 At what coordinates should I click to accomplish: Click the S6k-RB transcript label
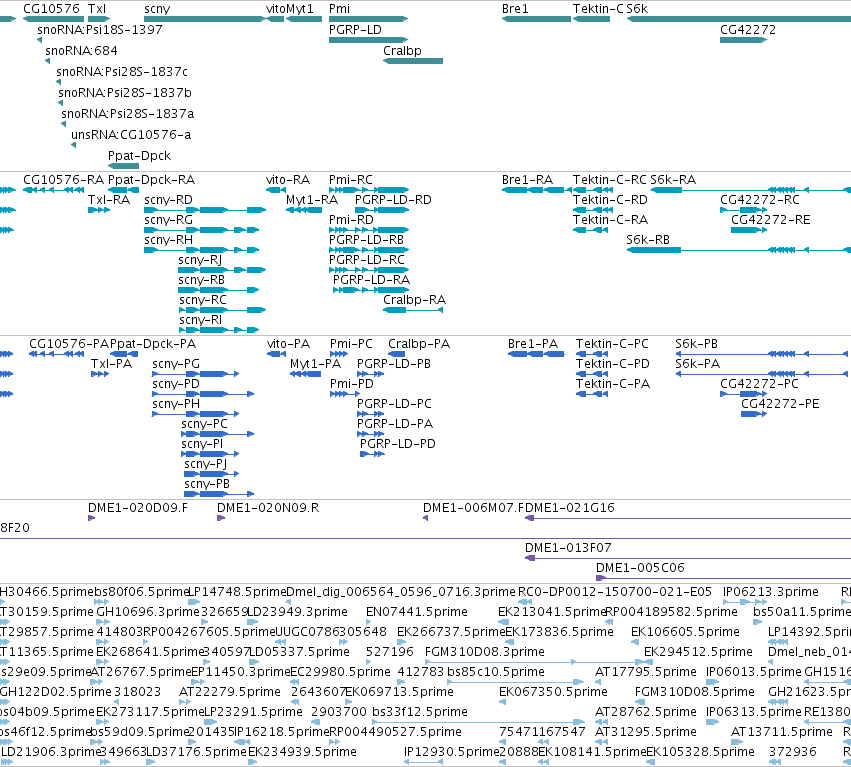(648, 240)
